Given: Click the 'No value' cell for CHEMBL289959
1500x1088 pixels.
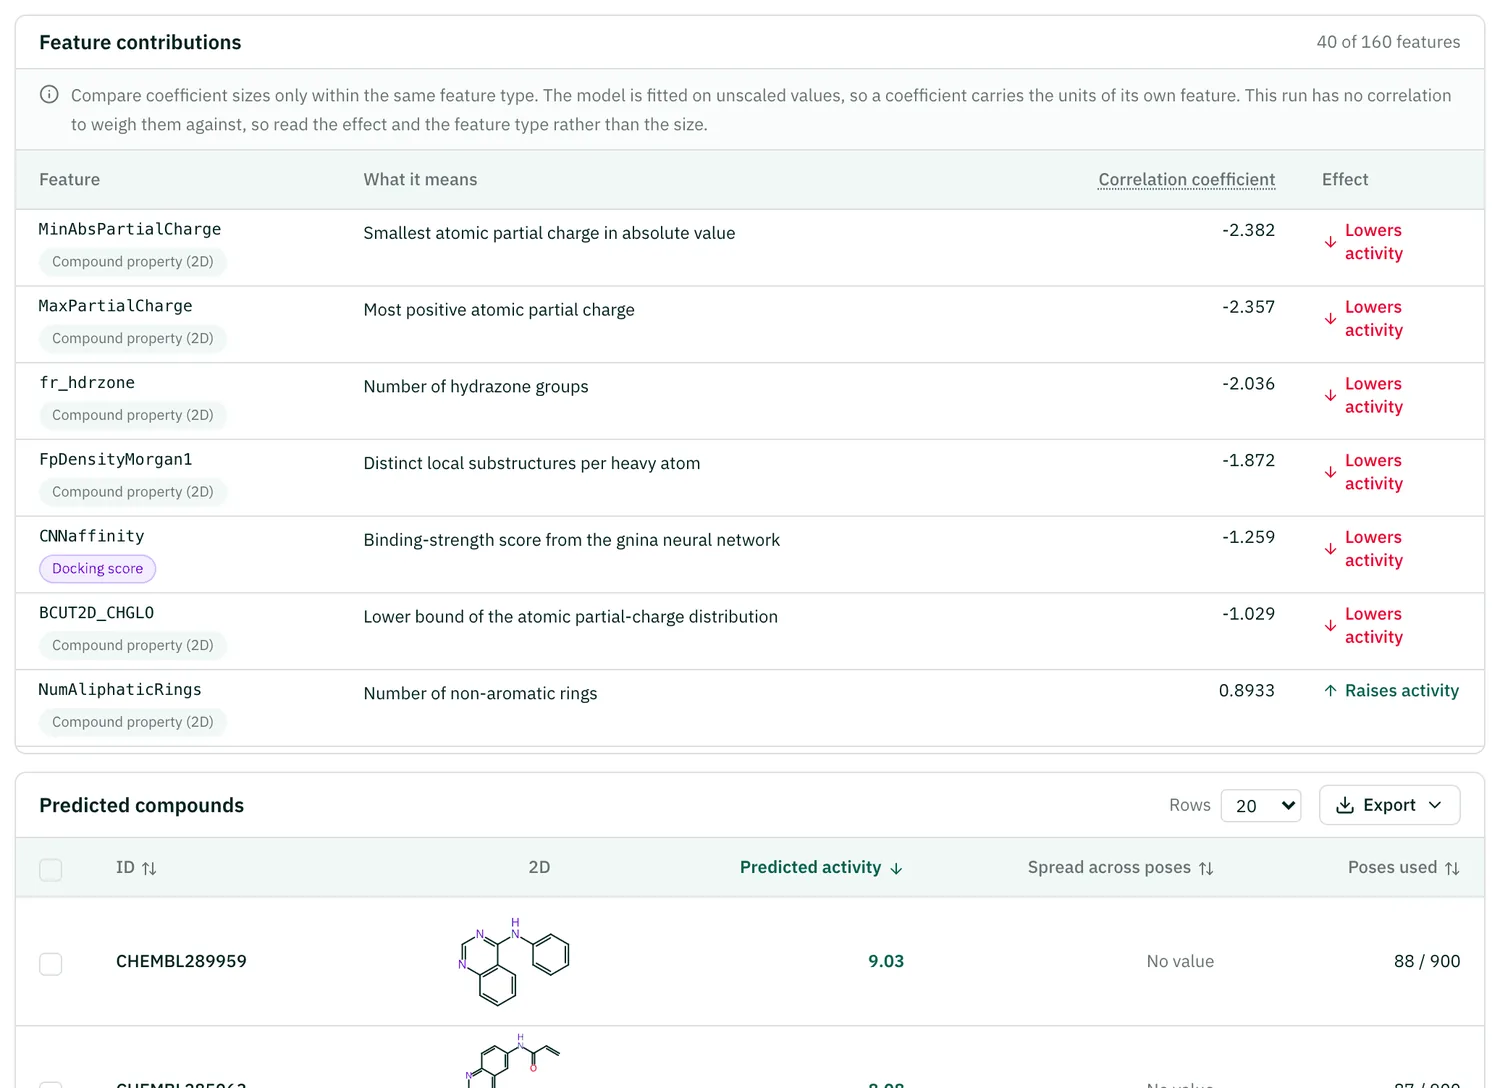Looking at the screenshot, I should [1180, 961].
